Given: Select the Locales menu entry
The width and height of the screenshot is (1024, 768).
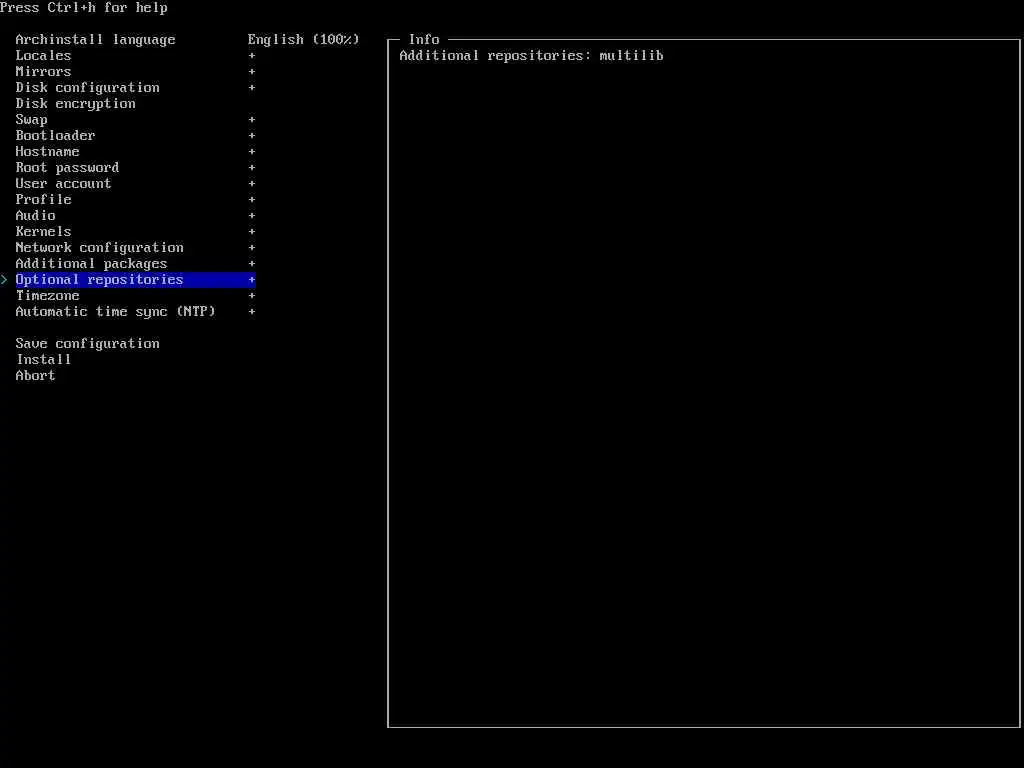Looking at the screenshot, I should click(x=43, y=56).
